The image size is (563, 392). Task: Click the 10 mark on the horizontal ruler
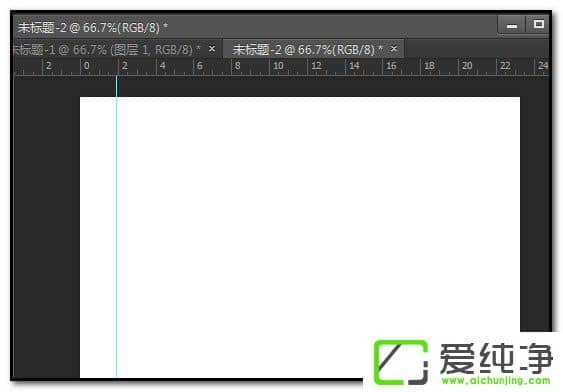tap(278, 66)
